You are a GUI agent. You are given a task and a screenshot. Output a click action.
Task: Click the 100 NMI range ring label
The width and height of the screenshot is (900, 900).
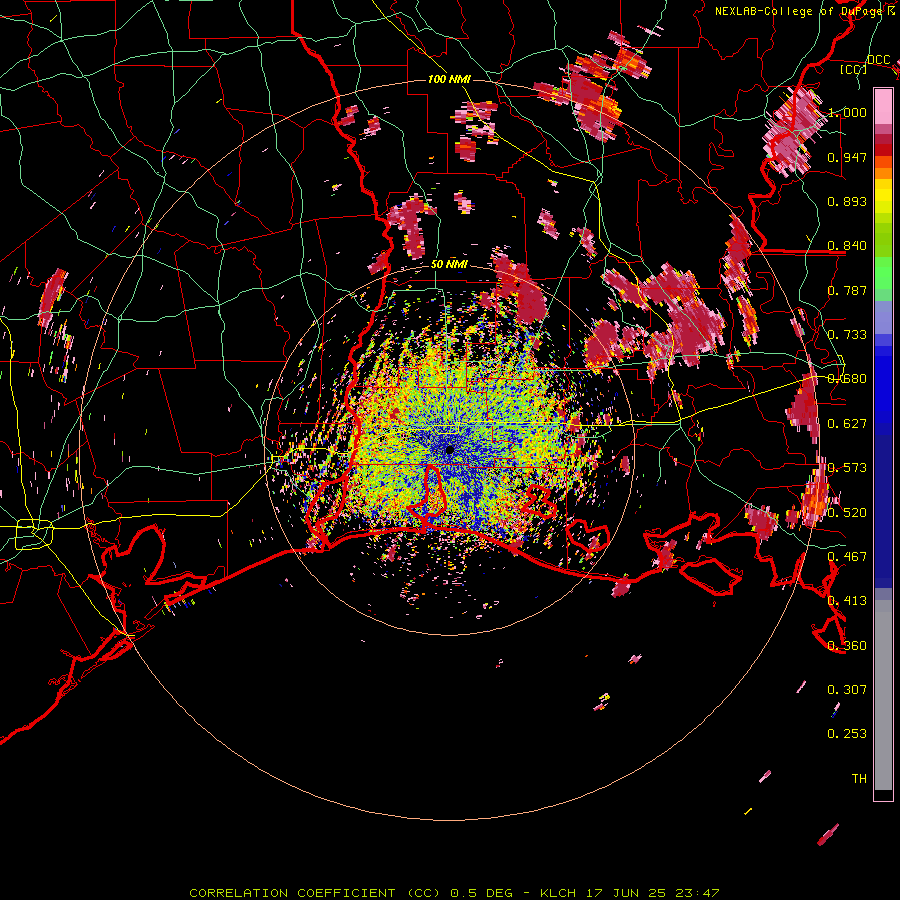tap(449, 79)
